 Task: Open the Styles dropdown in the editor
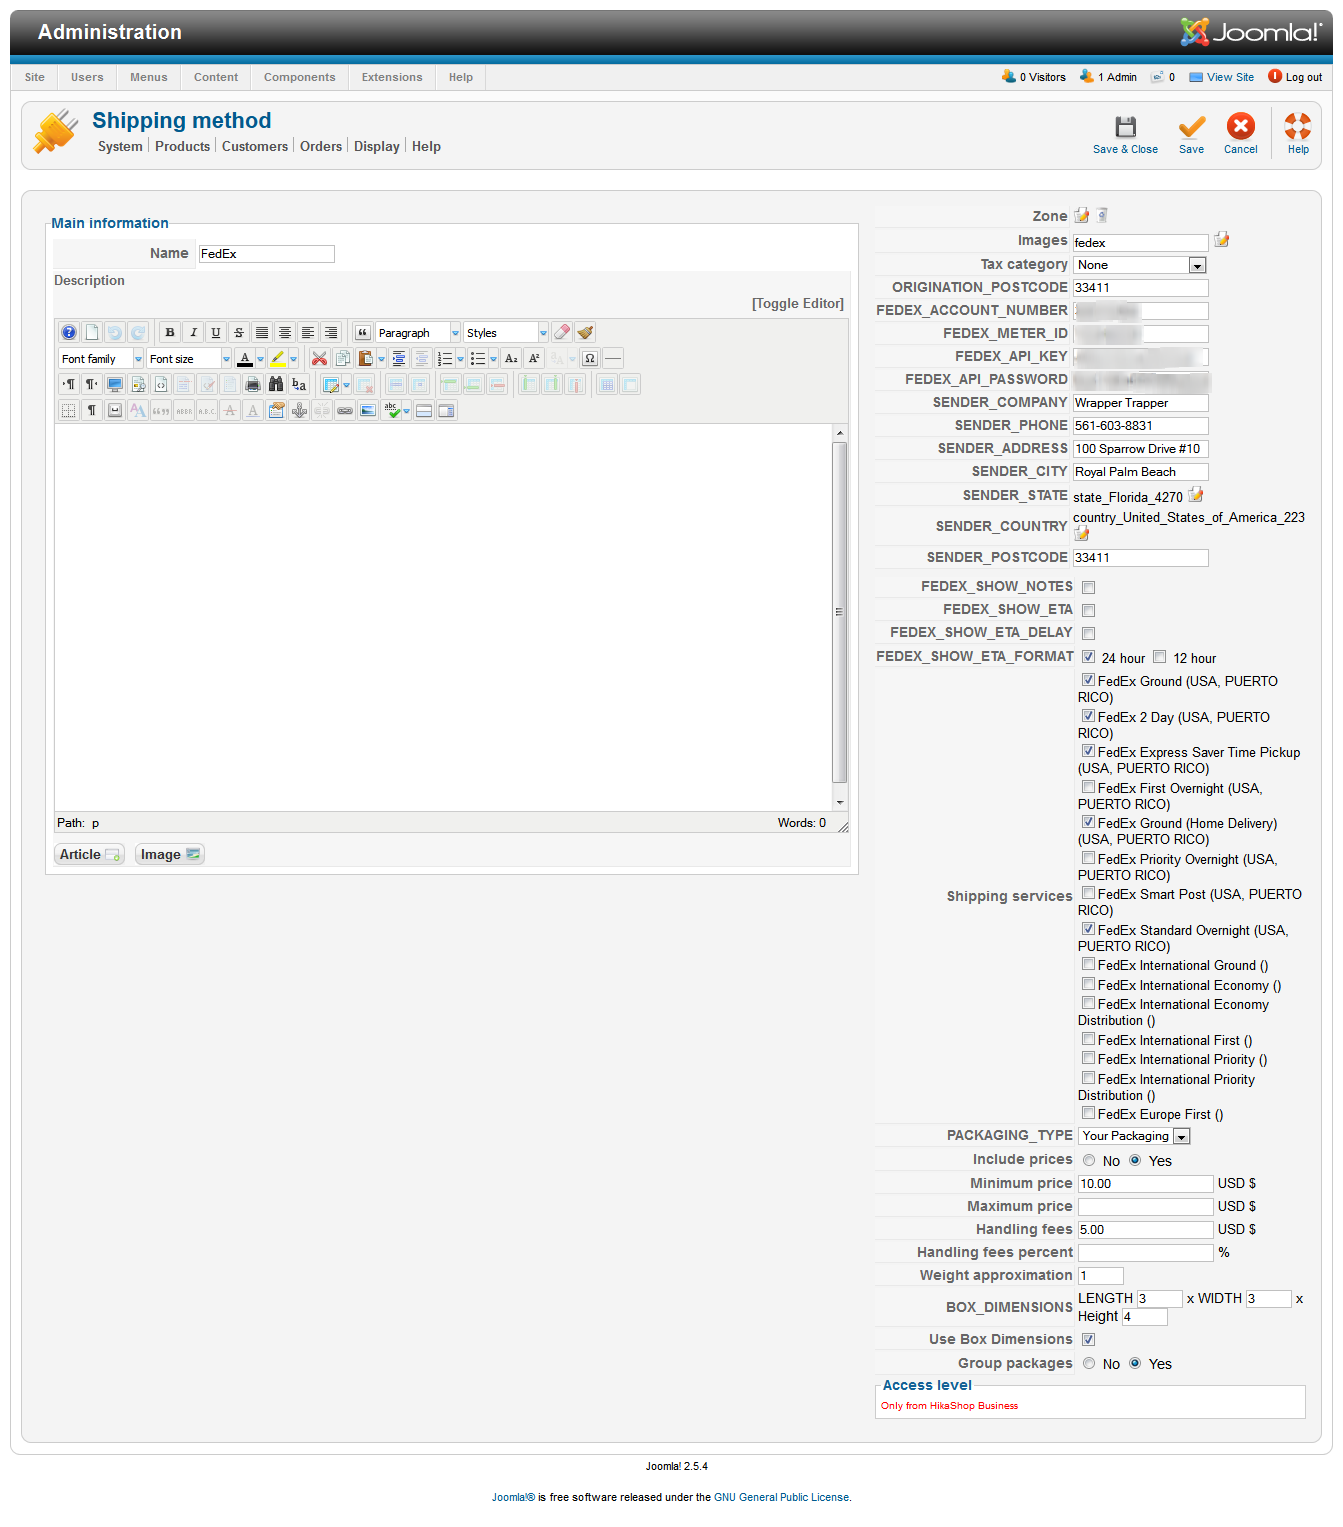[506, 332]
